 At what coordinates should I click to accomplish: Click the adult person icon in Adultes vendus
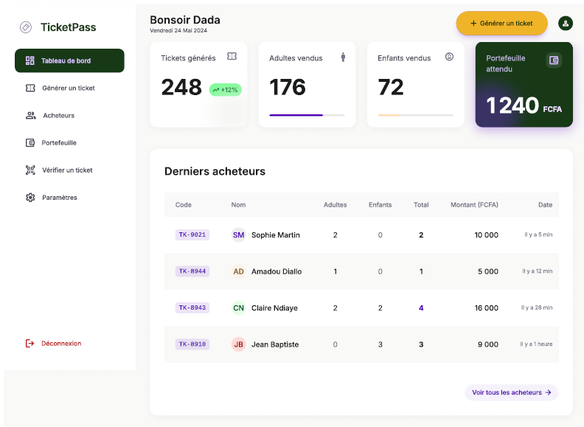[x=343, y=57]
